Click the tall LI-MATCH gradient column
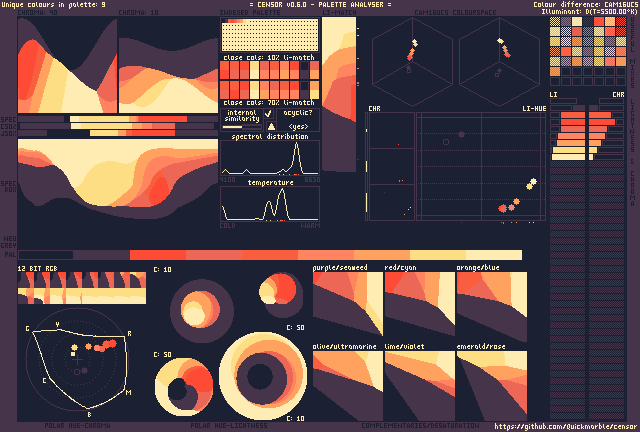This screenshot has height=432, width=640. [339, 94]
